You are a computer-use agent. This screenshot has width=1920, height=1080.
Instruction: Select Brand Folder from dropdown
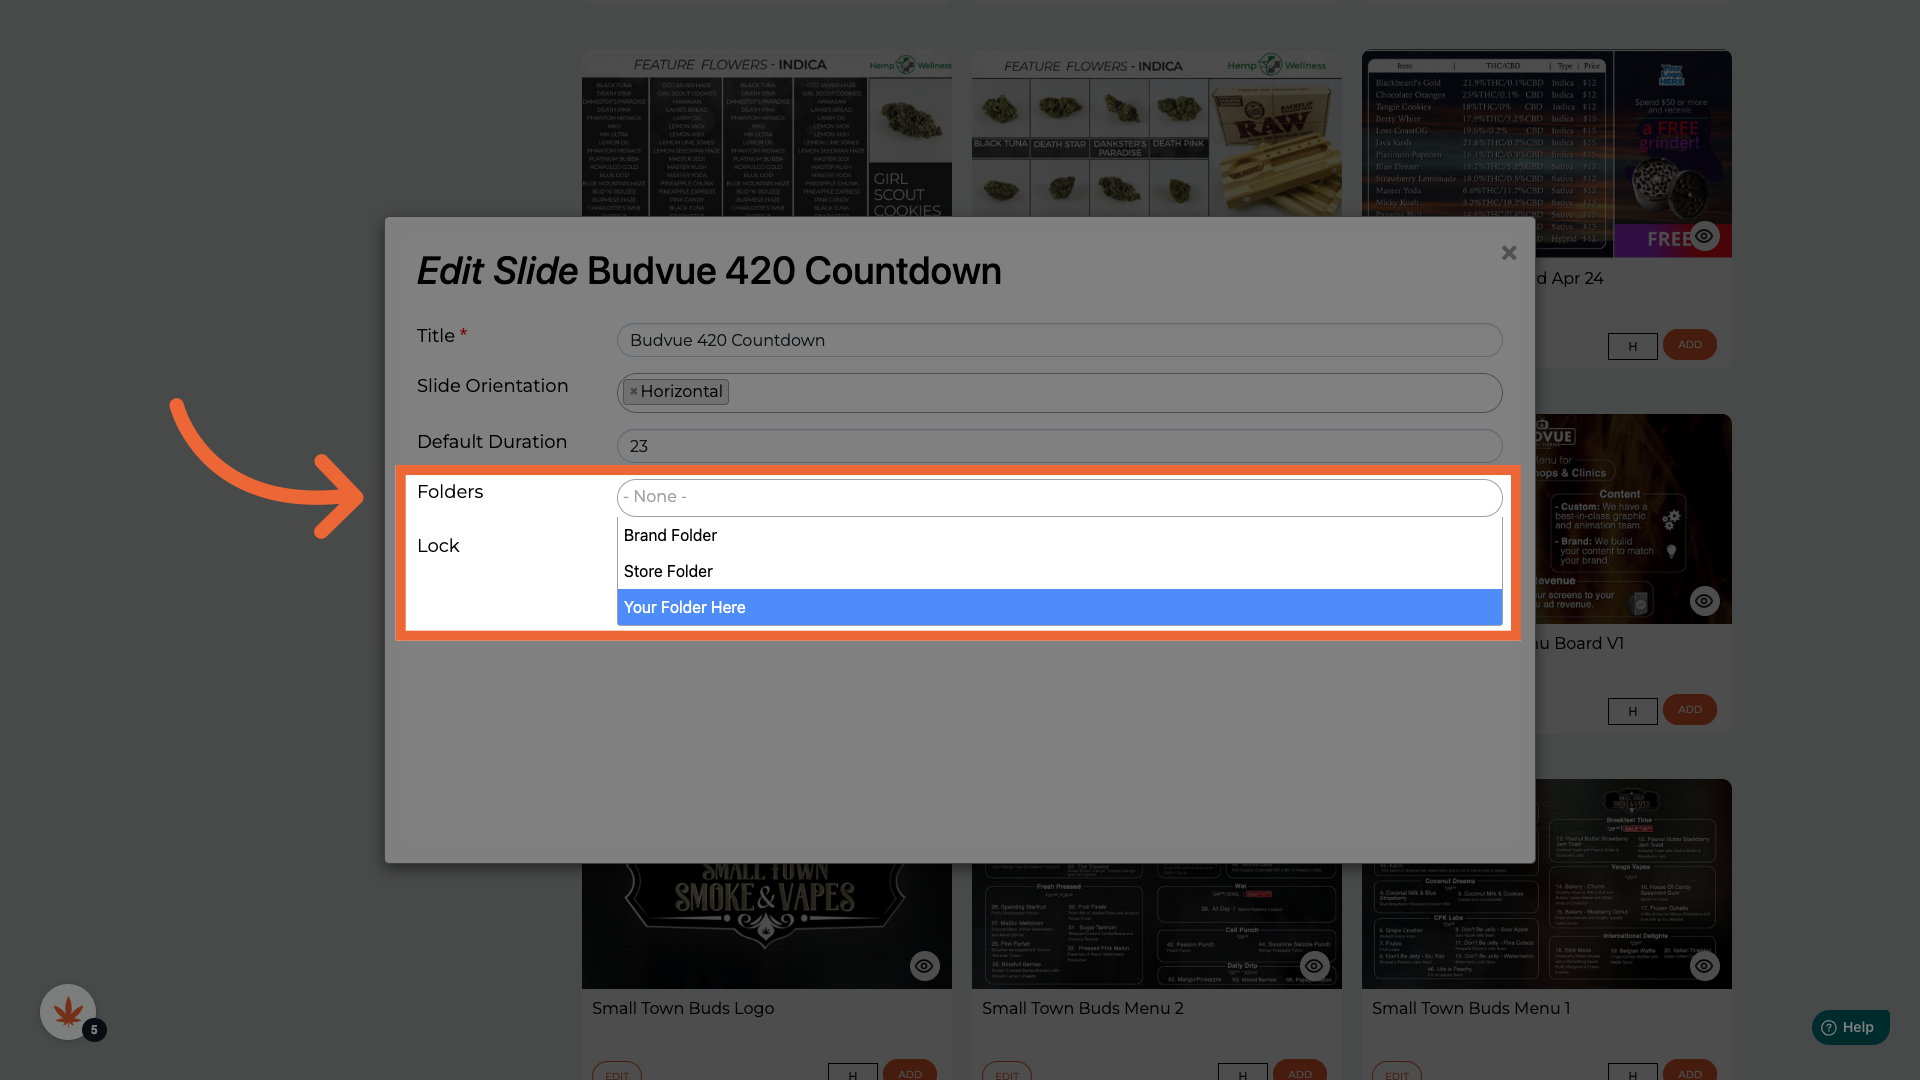(x=670, y=536)
